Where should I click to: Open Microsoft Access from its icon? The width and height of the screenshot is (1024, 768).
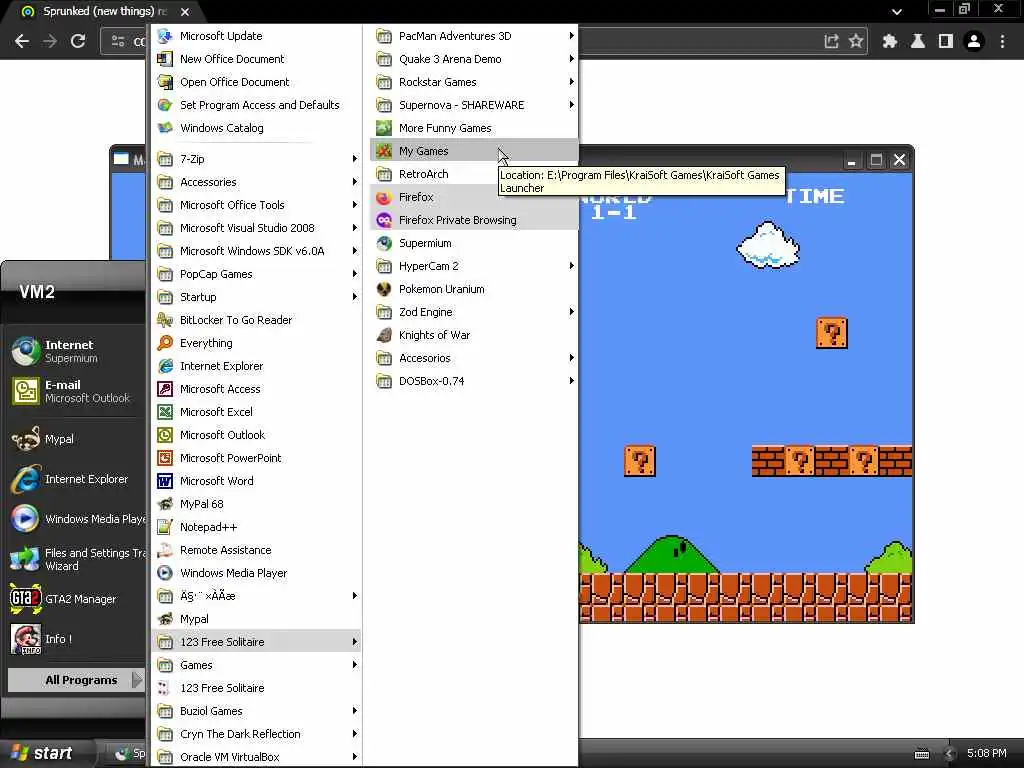tap(165, 389)
